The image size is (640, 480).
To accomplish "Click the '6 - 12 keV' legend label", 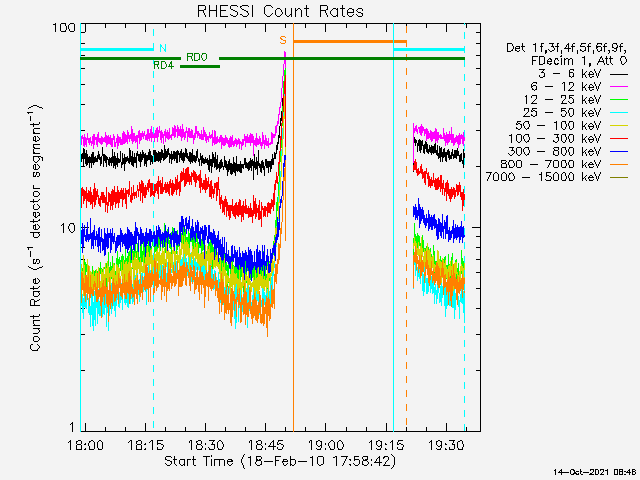I will coord(566,87).
